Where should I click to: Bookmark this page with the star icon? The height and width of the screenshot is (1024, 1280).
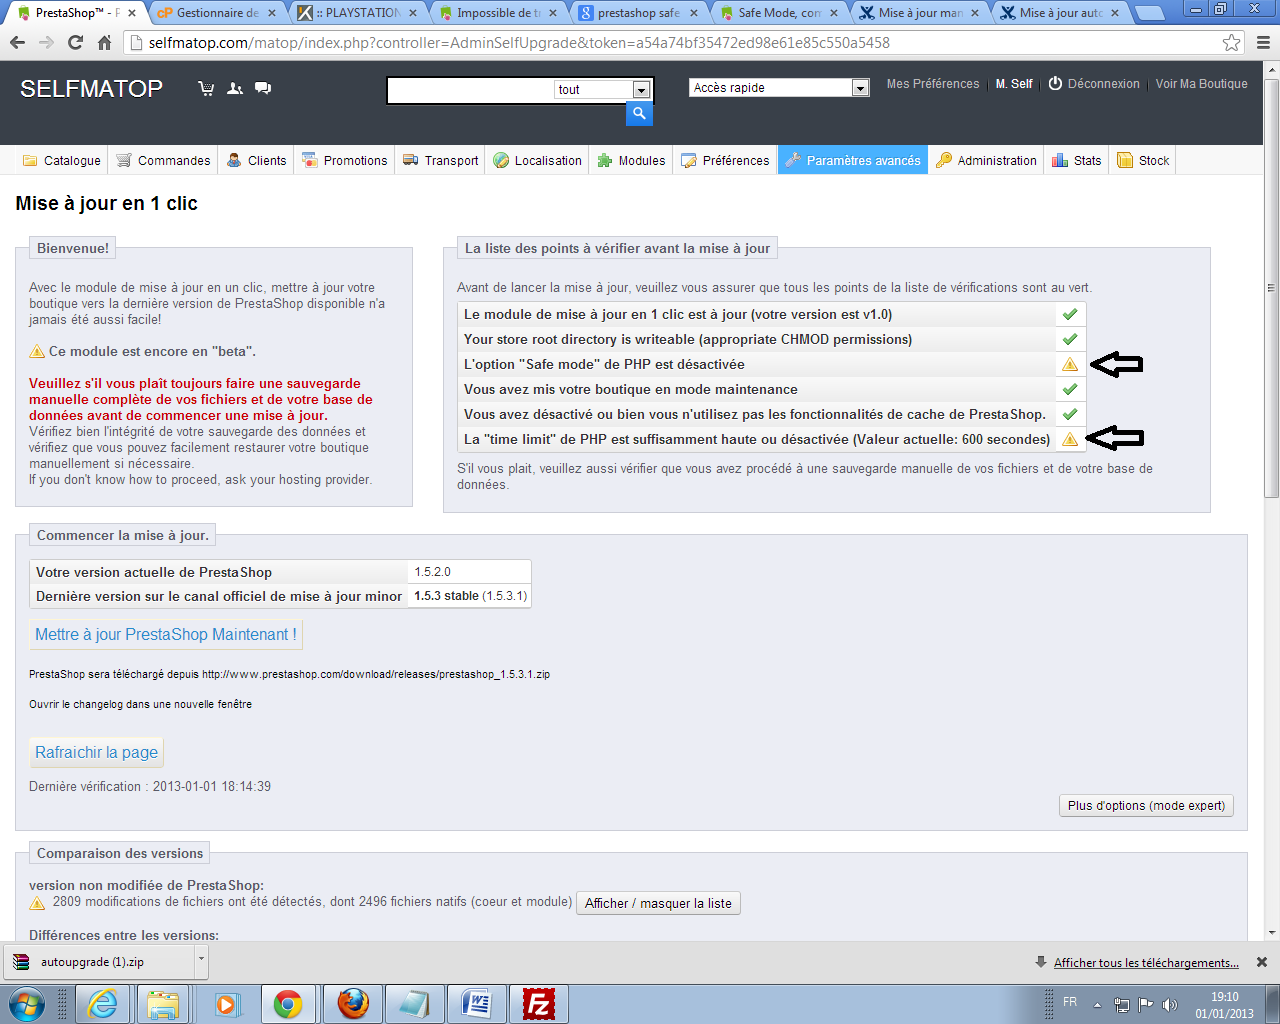click(x=1232, y=43)
